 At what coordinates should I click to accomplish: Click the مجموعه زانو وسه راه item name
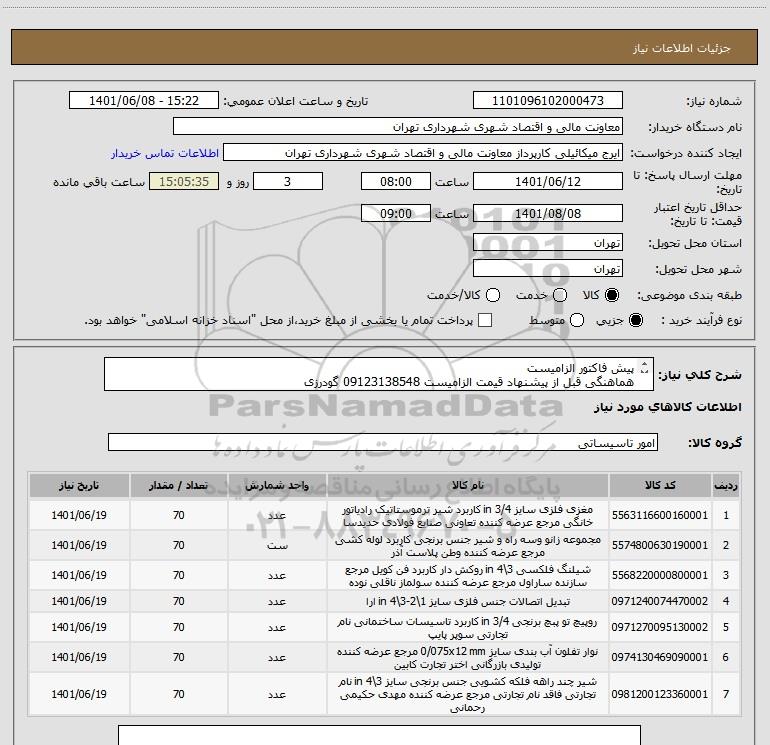point(468,545)
